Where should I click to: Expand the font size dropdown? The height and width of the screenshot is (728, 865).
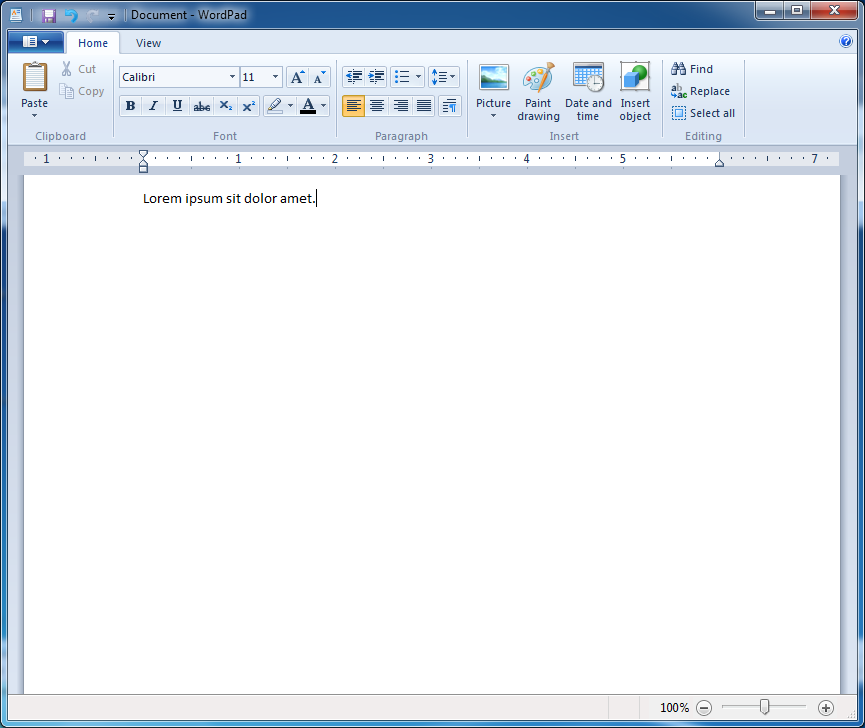275,77
